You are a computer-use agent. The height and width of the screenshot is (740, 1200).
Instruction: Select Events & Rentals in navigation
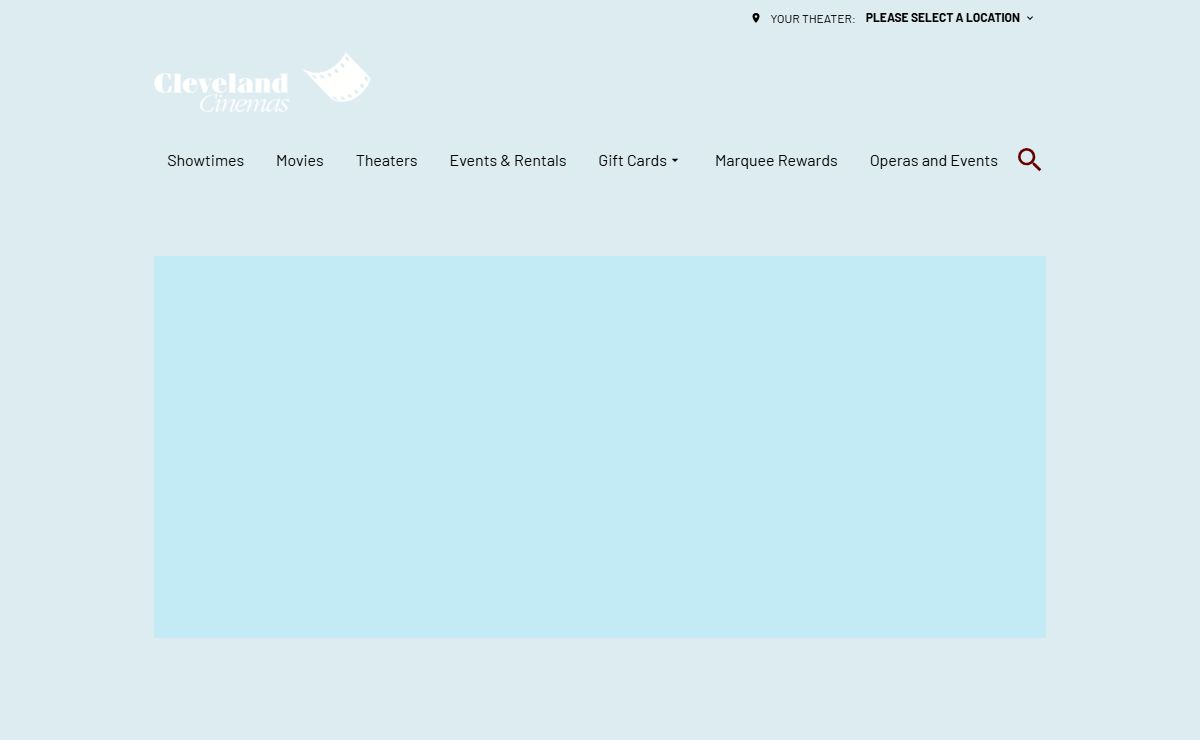point(508,160)
